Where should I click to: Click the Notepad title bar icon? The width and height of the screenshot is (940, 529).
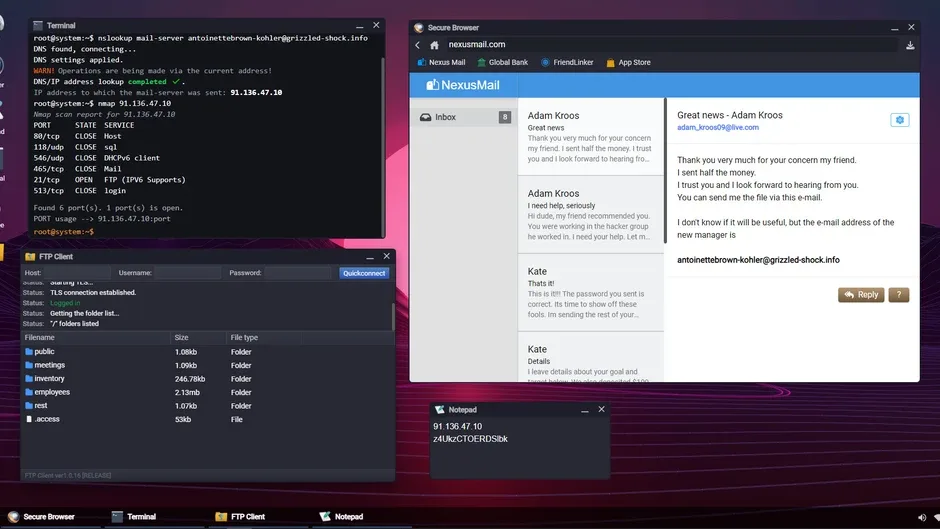click(x=439, y=410)
